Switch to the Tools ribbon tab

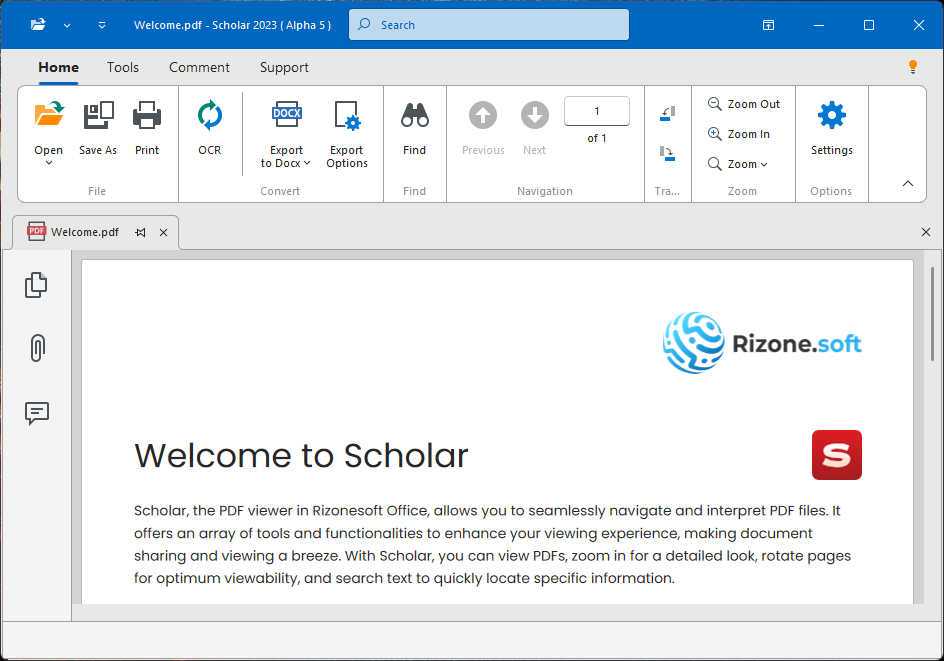pos(123,67)
